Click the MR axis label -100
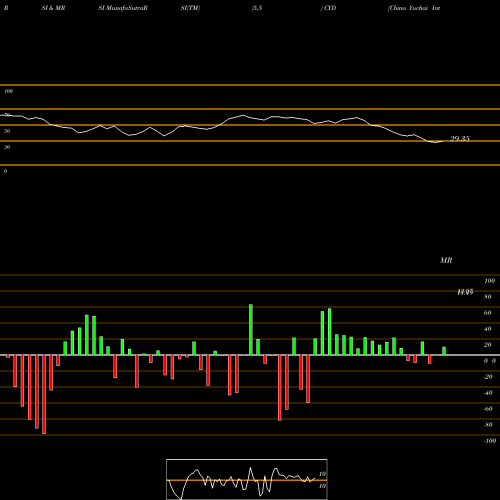 (489, 441)
